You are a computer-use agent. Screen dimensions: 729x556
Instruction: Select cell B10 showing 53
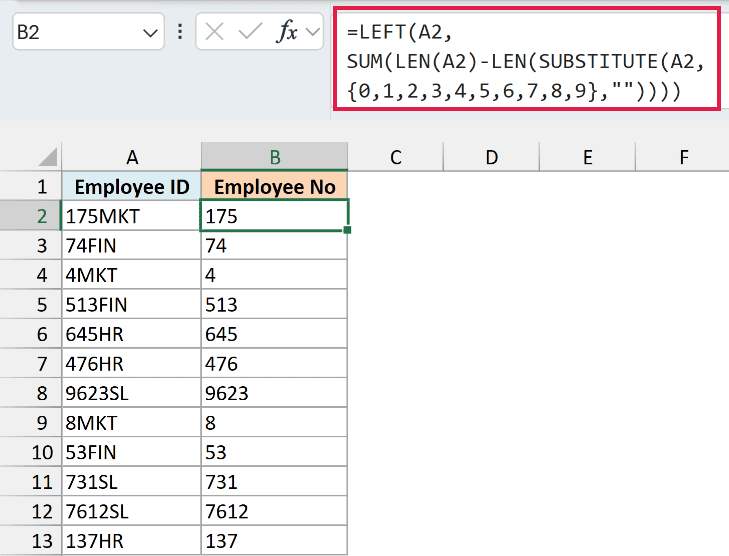click(x=274, y=452)
